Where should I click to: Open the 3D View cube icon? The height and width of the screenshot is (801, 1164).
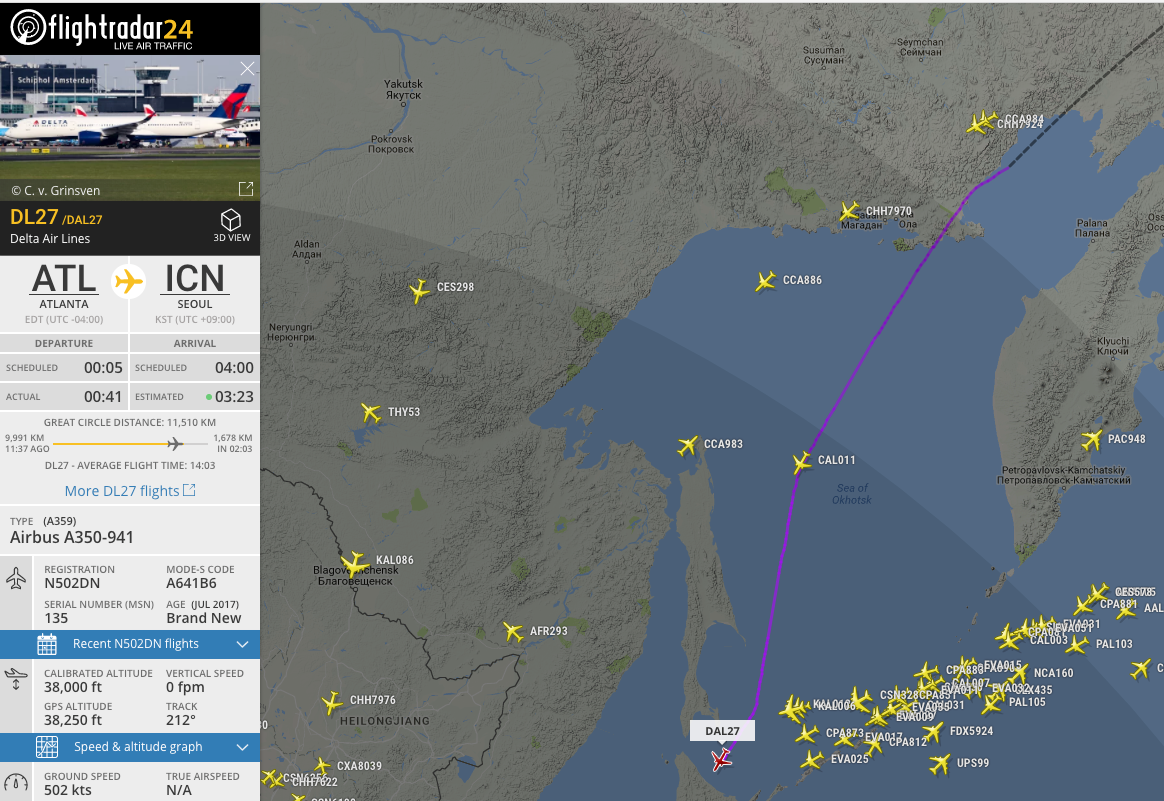point(231,220)
